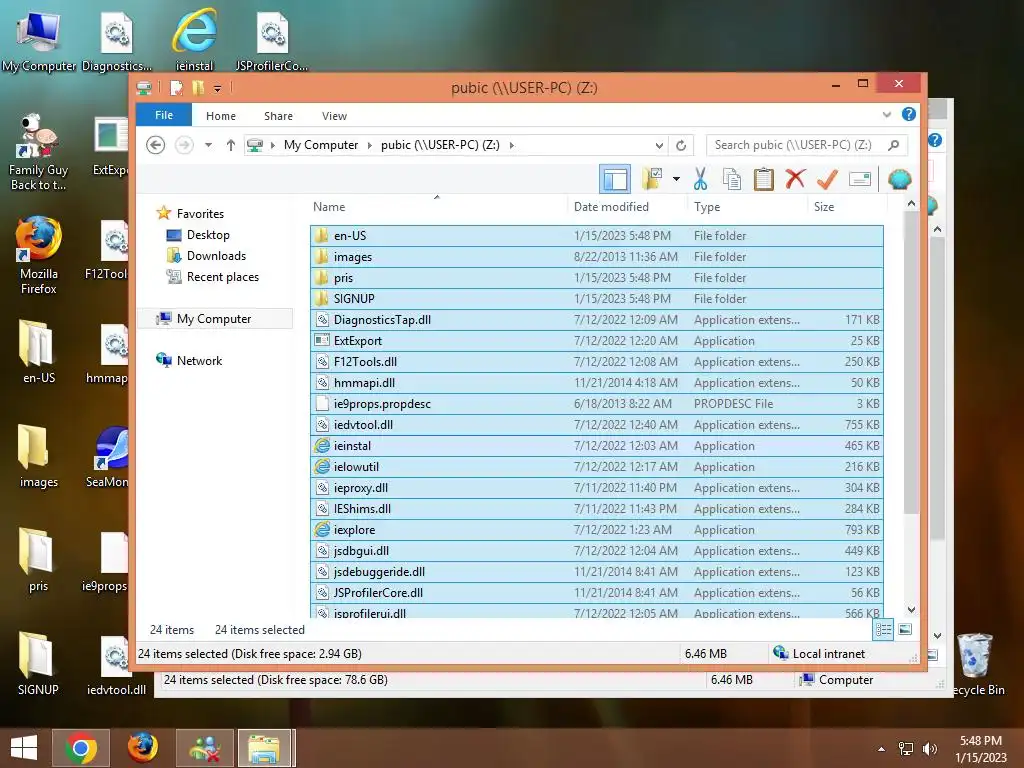Open Google Chrome from the taskbar
Screen dimensions: 1024x768
[x=81, y=748]
